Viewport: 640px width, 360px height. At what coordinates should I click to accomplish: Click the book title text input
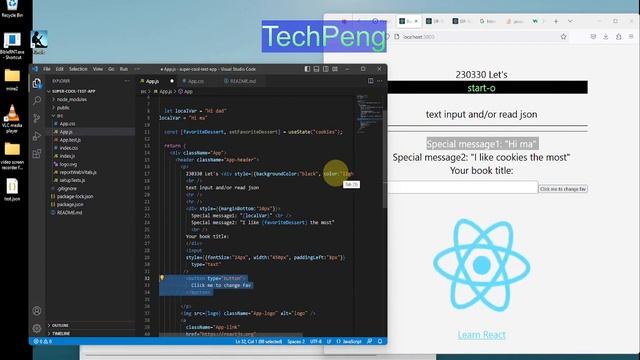[x=462, y=187]
